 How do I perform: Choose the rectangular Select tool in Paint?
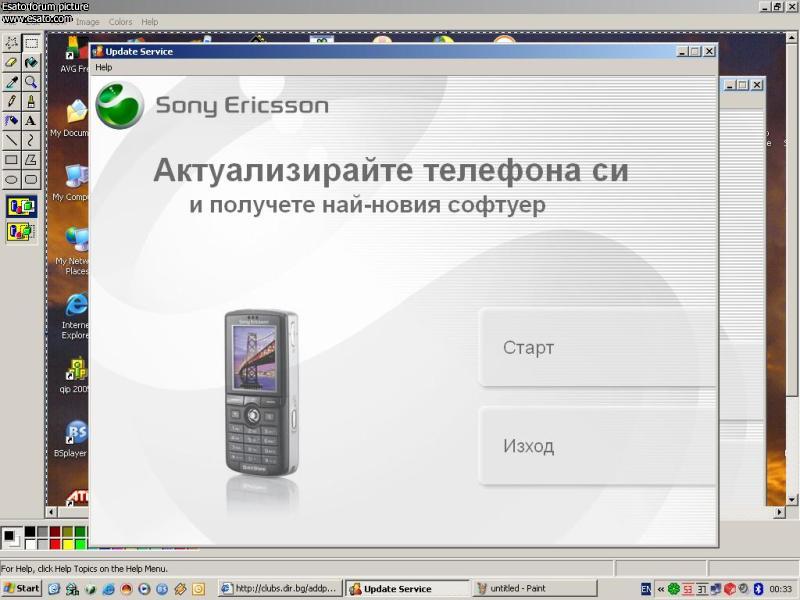point(31,43)
